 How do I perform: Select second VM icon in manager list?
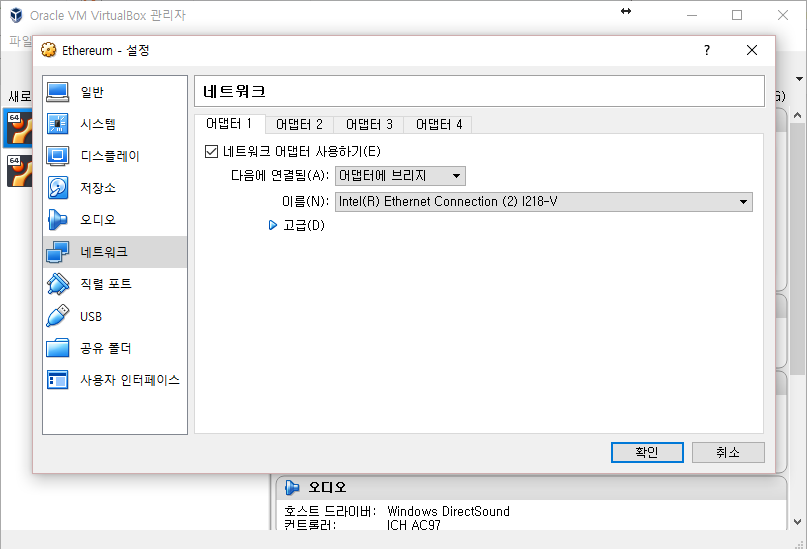(20, 170)
